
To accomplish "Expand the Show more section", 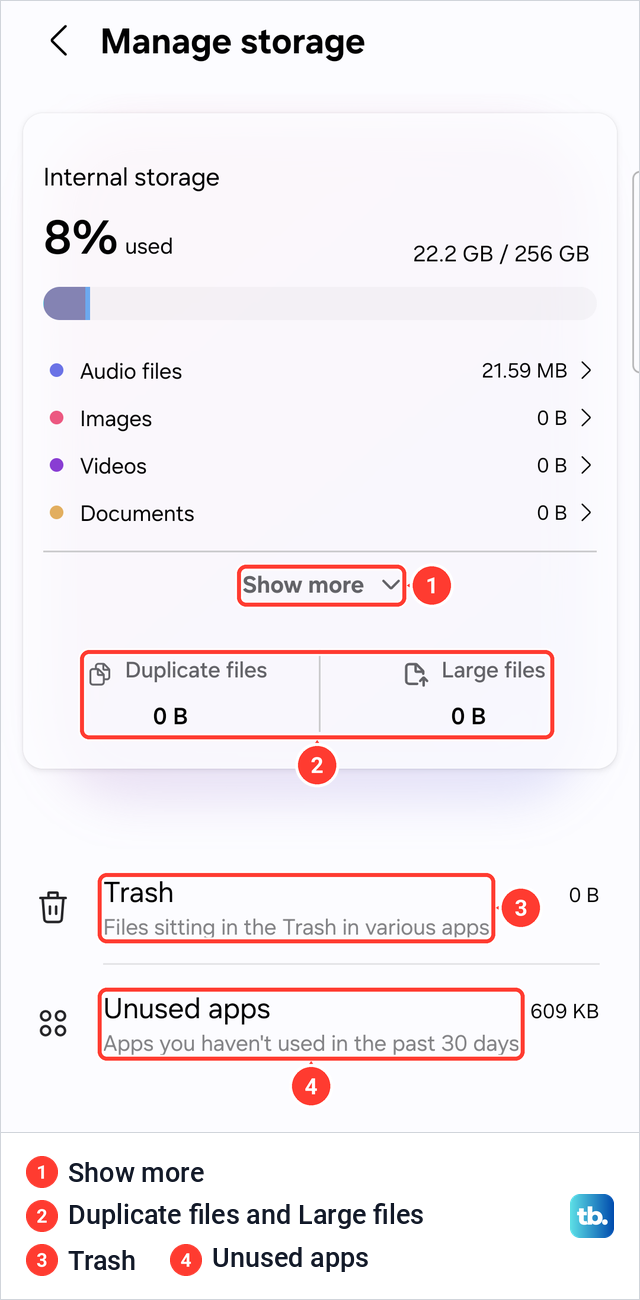I will point(321,585).
